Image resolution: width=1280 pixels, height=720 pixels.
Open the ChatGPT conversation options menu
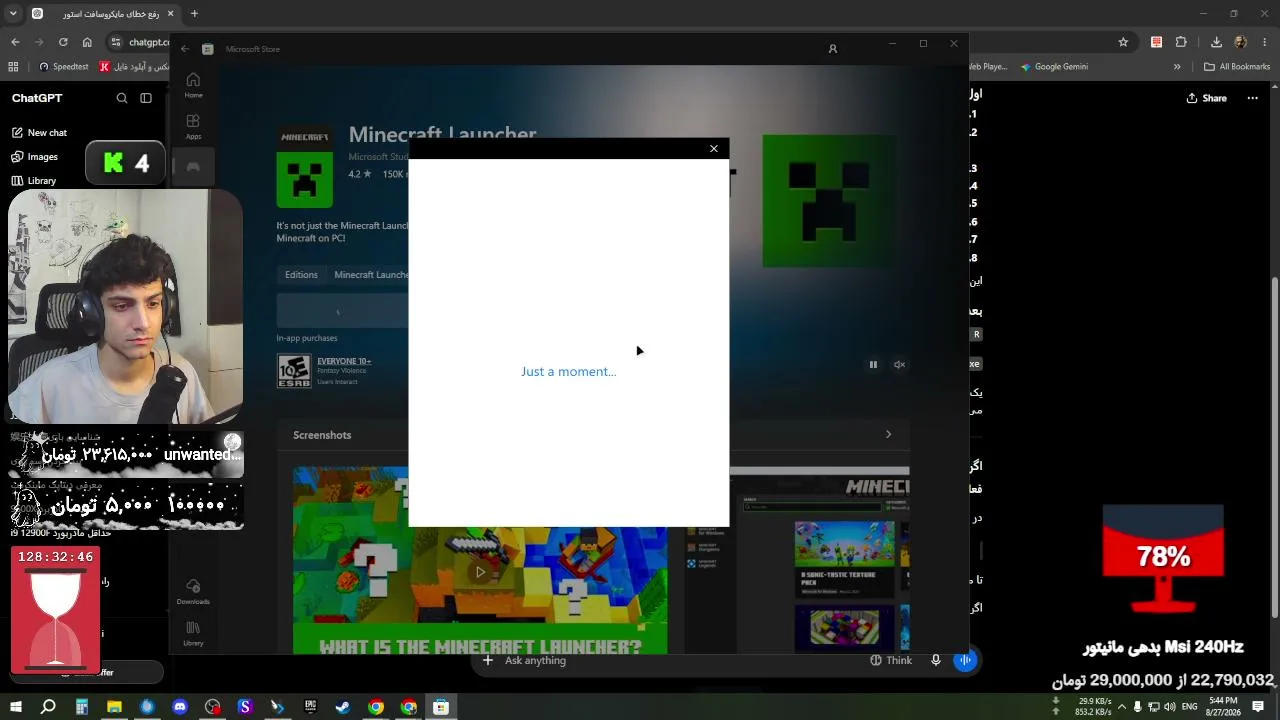tap(1252, 98)
